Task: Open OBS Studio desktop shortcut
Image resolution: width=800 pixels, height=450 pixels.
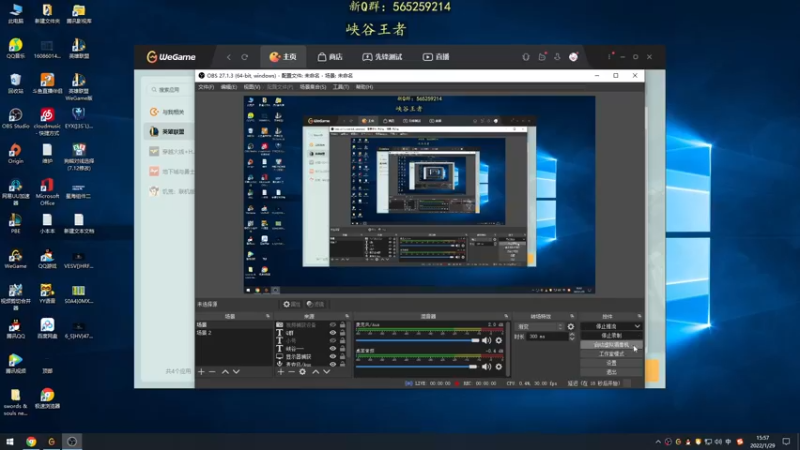Action: (x=15, y=119)
